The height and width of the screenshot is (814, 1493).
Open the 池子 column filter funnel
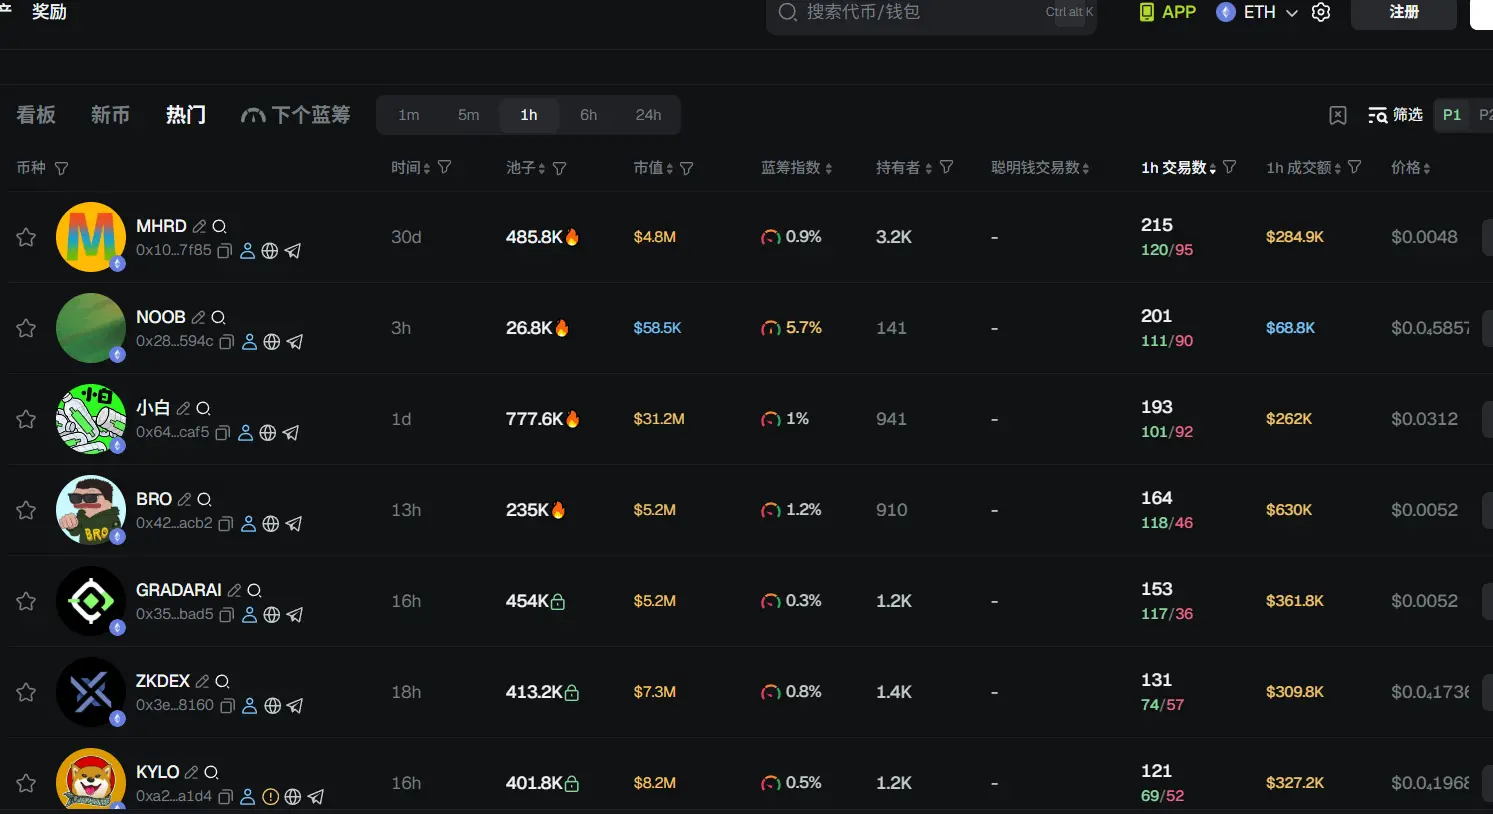(x=560, y=168)
